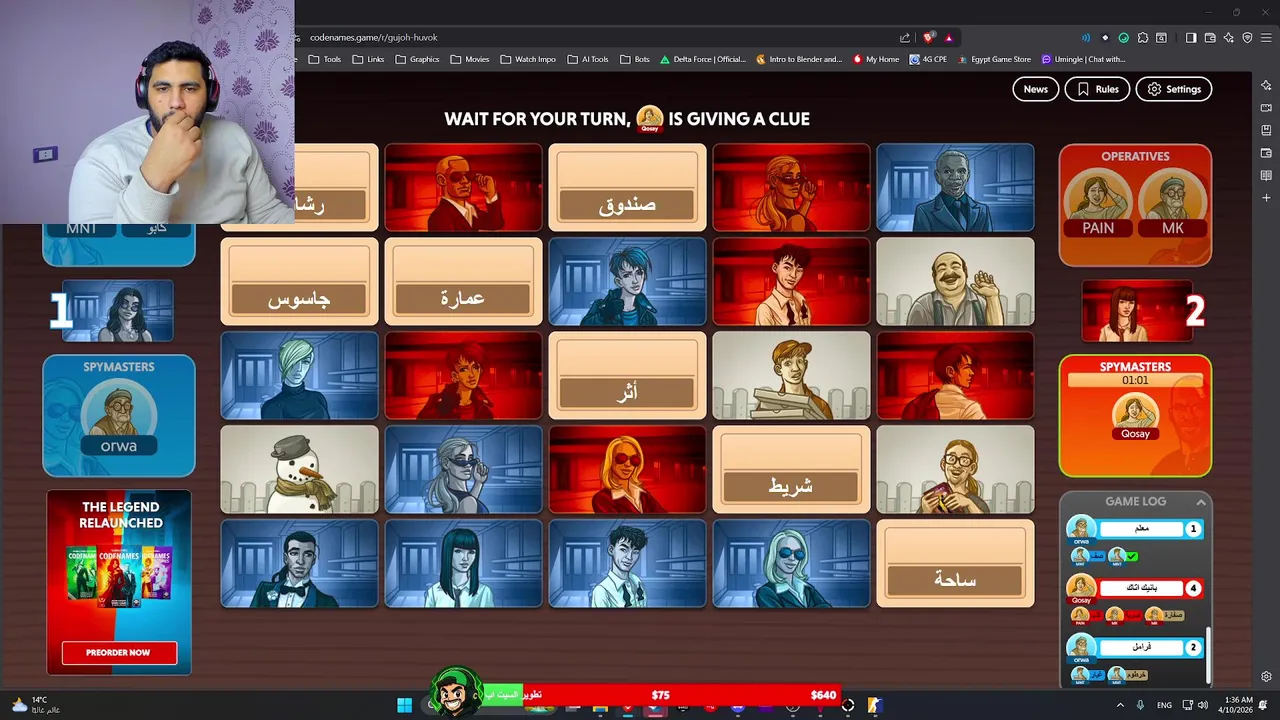The image size is (1280, 720).
Task: Click the فرامل clue in game log
Action: (1141, 648)
